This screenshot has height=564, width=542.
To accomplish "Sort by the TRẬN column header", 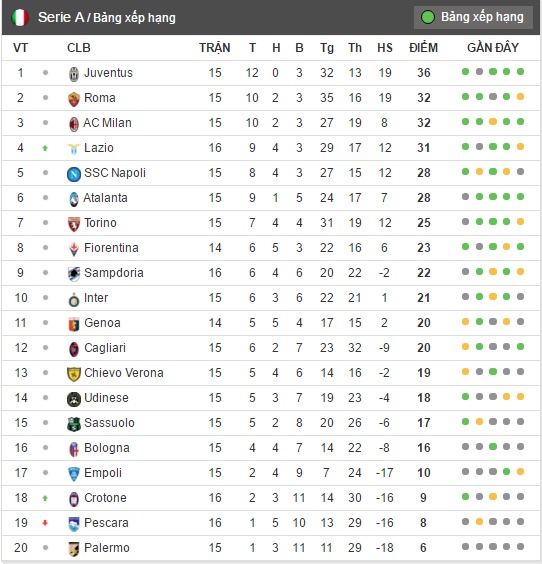I will 215,48.
